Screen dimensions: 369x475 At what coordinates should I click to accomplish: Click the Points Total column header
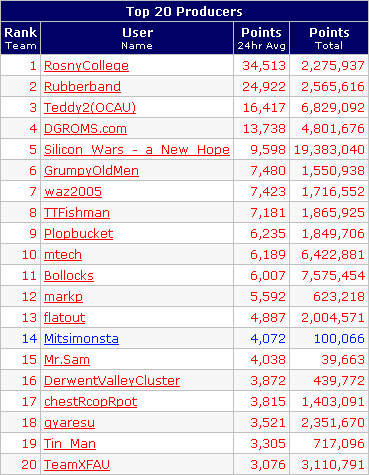click(329, 38)
